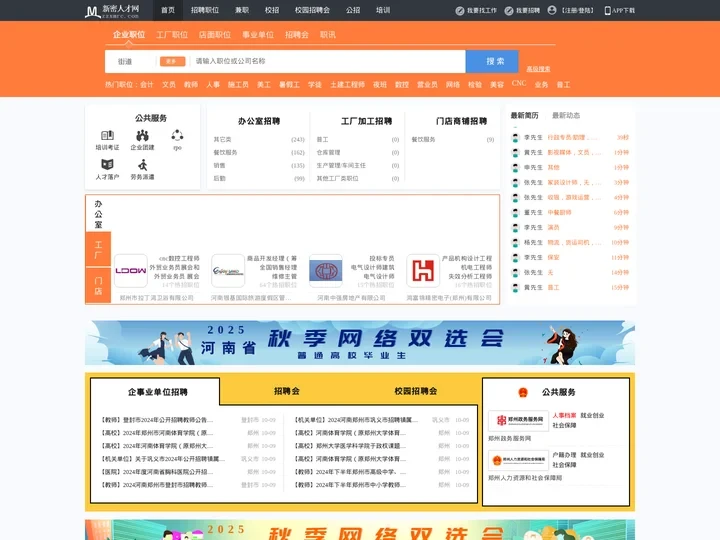Open the red H company logo
The image size is (720, 540).
coord(423,270)
